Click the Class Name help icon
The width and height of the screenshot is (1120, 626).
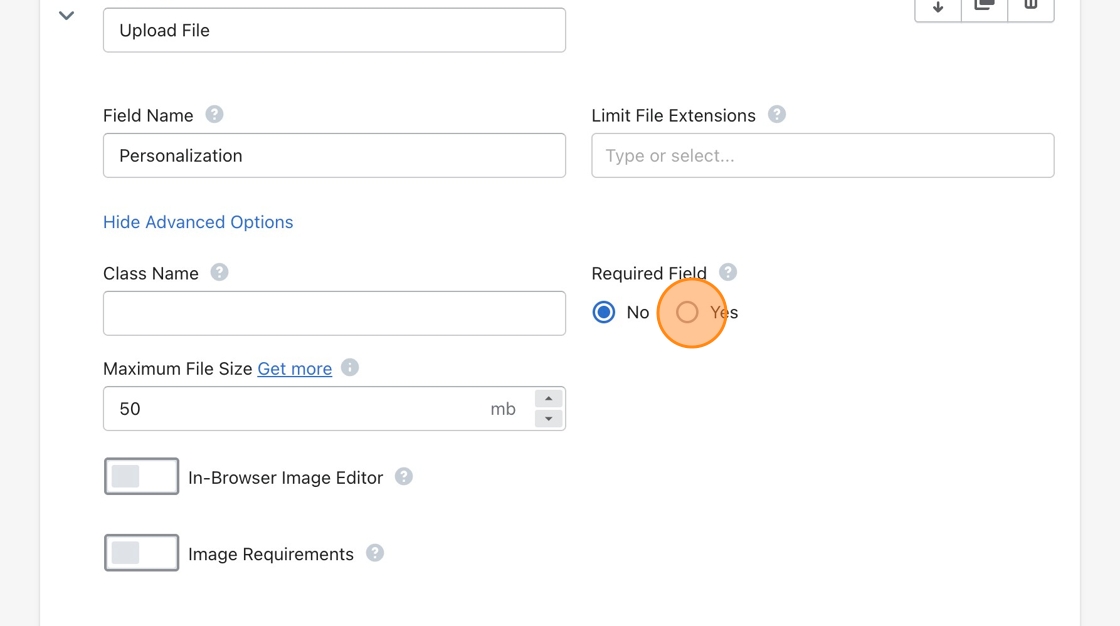219,273
